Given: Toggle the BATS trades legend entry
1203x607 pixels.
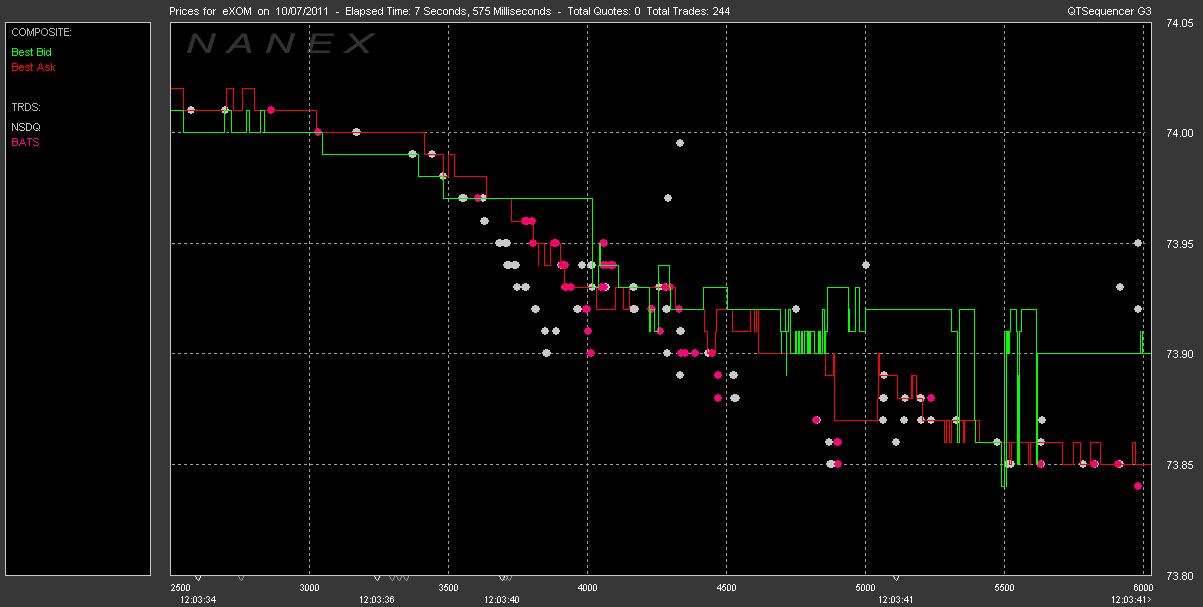Looking at the screenshot, I should [25, 142].
